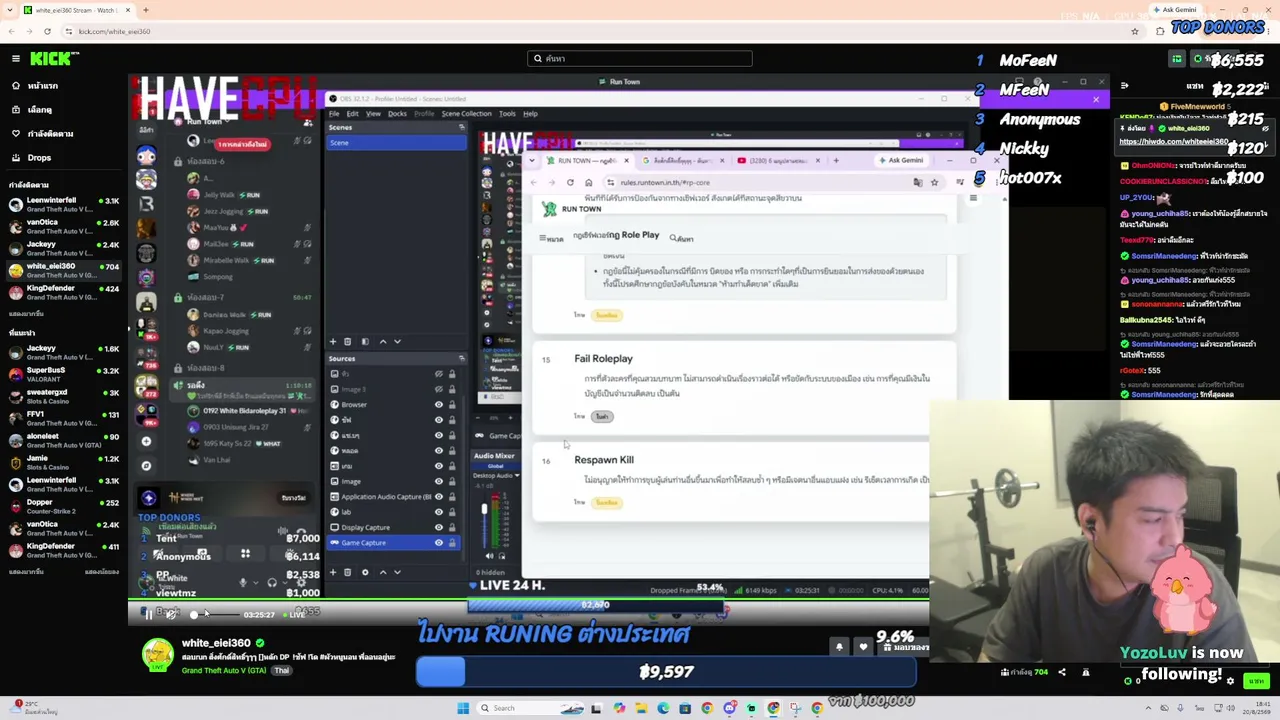The width and height of the screenshot is (1280, 720).
Task: Toggle the lock on the Game Capture source
Action: tap(452, 543)
